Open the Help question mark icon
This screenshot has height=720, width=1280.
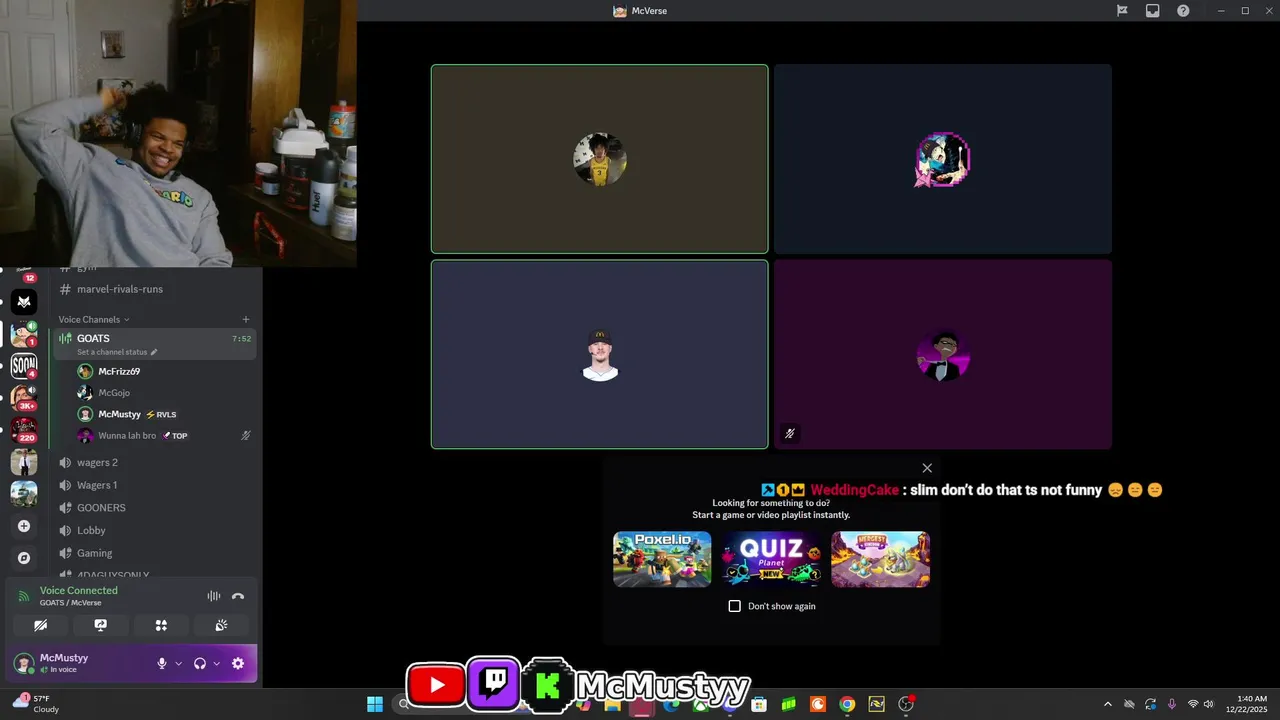coord(1183,11)
